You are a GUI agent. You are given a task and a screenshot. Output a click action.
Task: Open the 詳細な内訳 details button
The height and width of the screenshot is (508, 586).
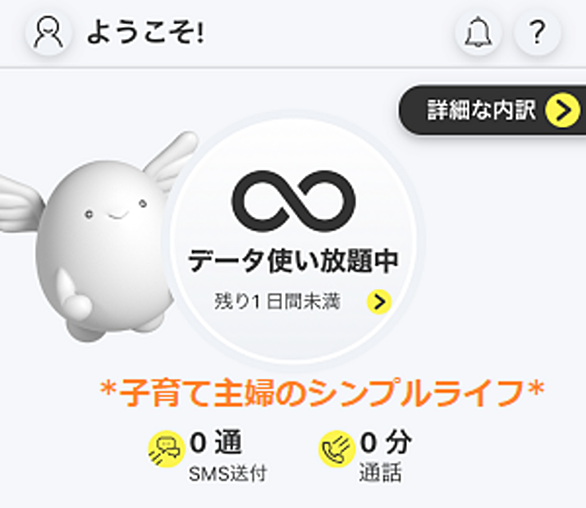point(492,110)
